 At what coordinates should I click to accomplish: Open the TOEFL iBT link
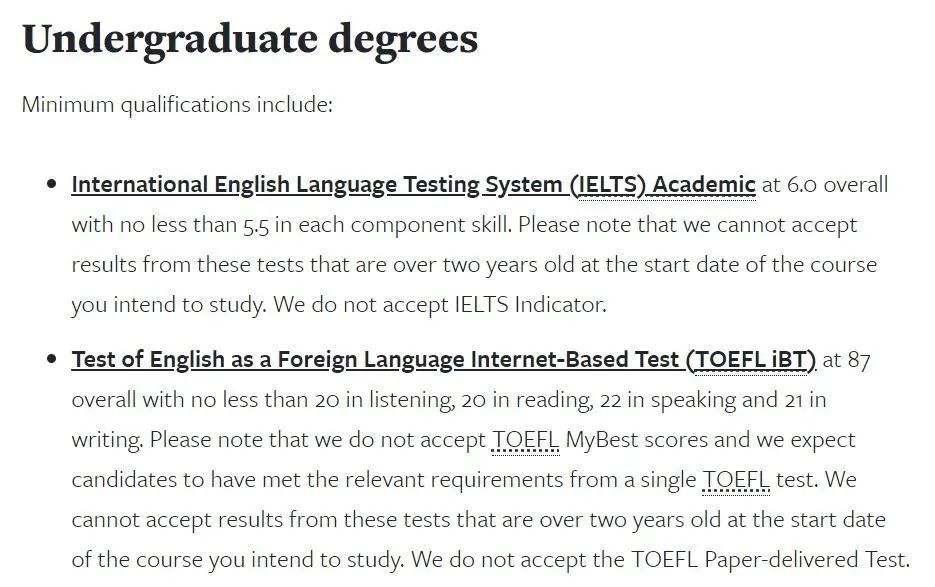pyautogui.click(x=443, y=360)
